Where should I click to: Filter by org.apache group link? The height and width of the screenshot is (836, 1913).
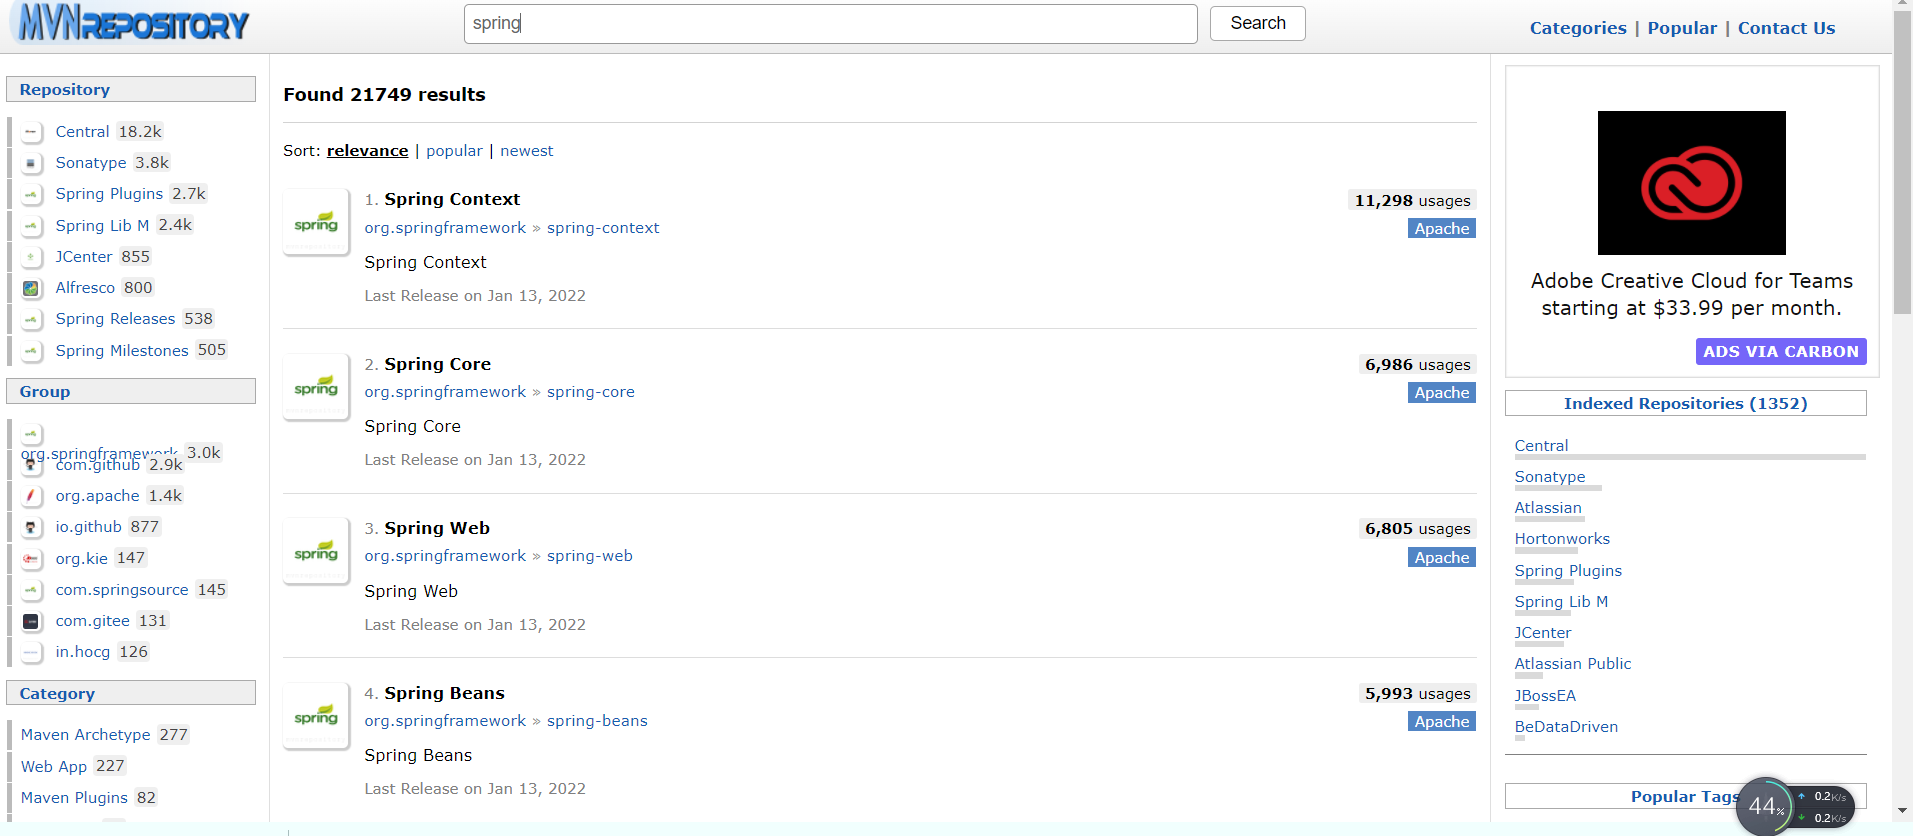(98, 496)
